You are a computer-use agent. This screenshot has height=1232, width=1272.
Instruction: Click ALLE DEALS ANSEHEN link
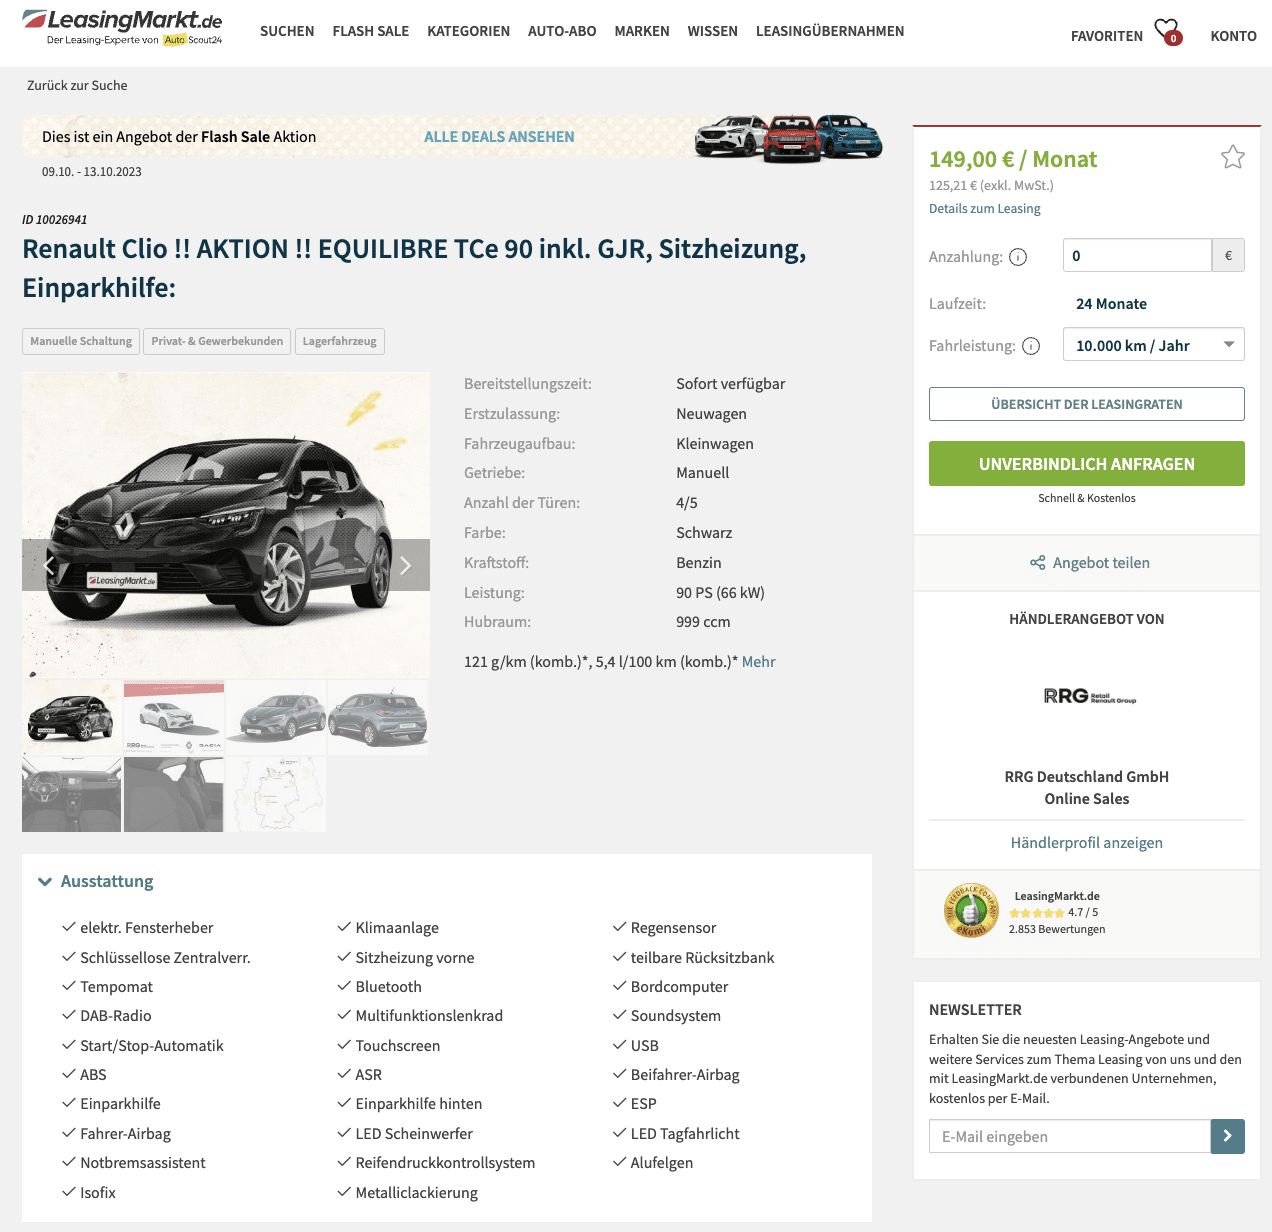pyautogui.click(x=499, y=137)
